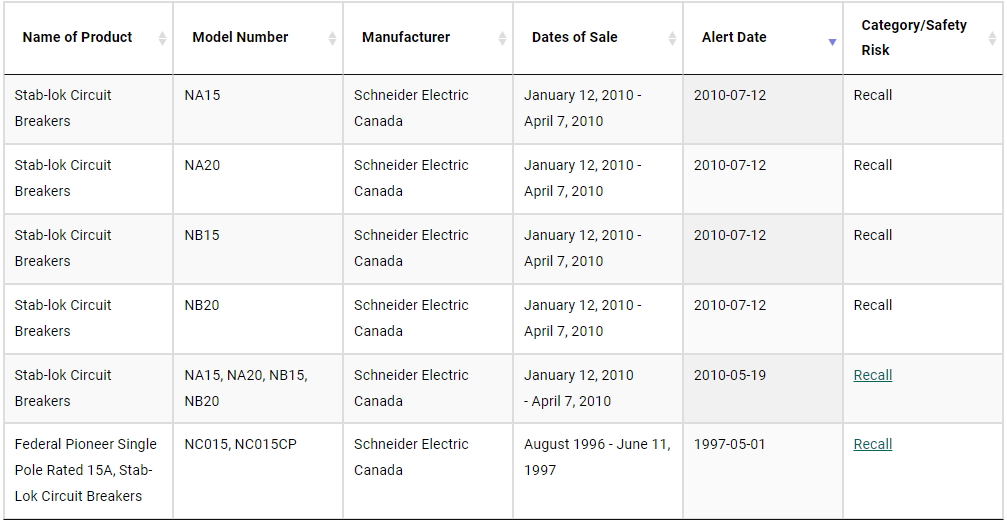This screenshot has height=522, width=1007.
Task: Select the NC015, NC015CP model cell
Action: point(258,471)
